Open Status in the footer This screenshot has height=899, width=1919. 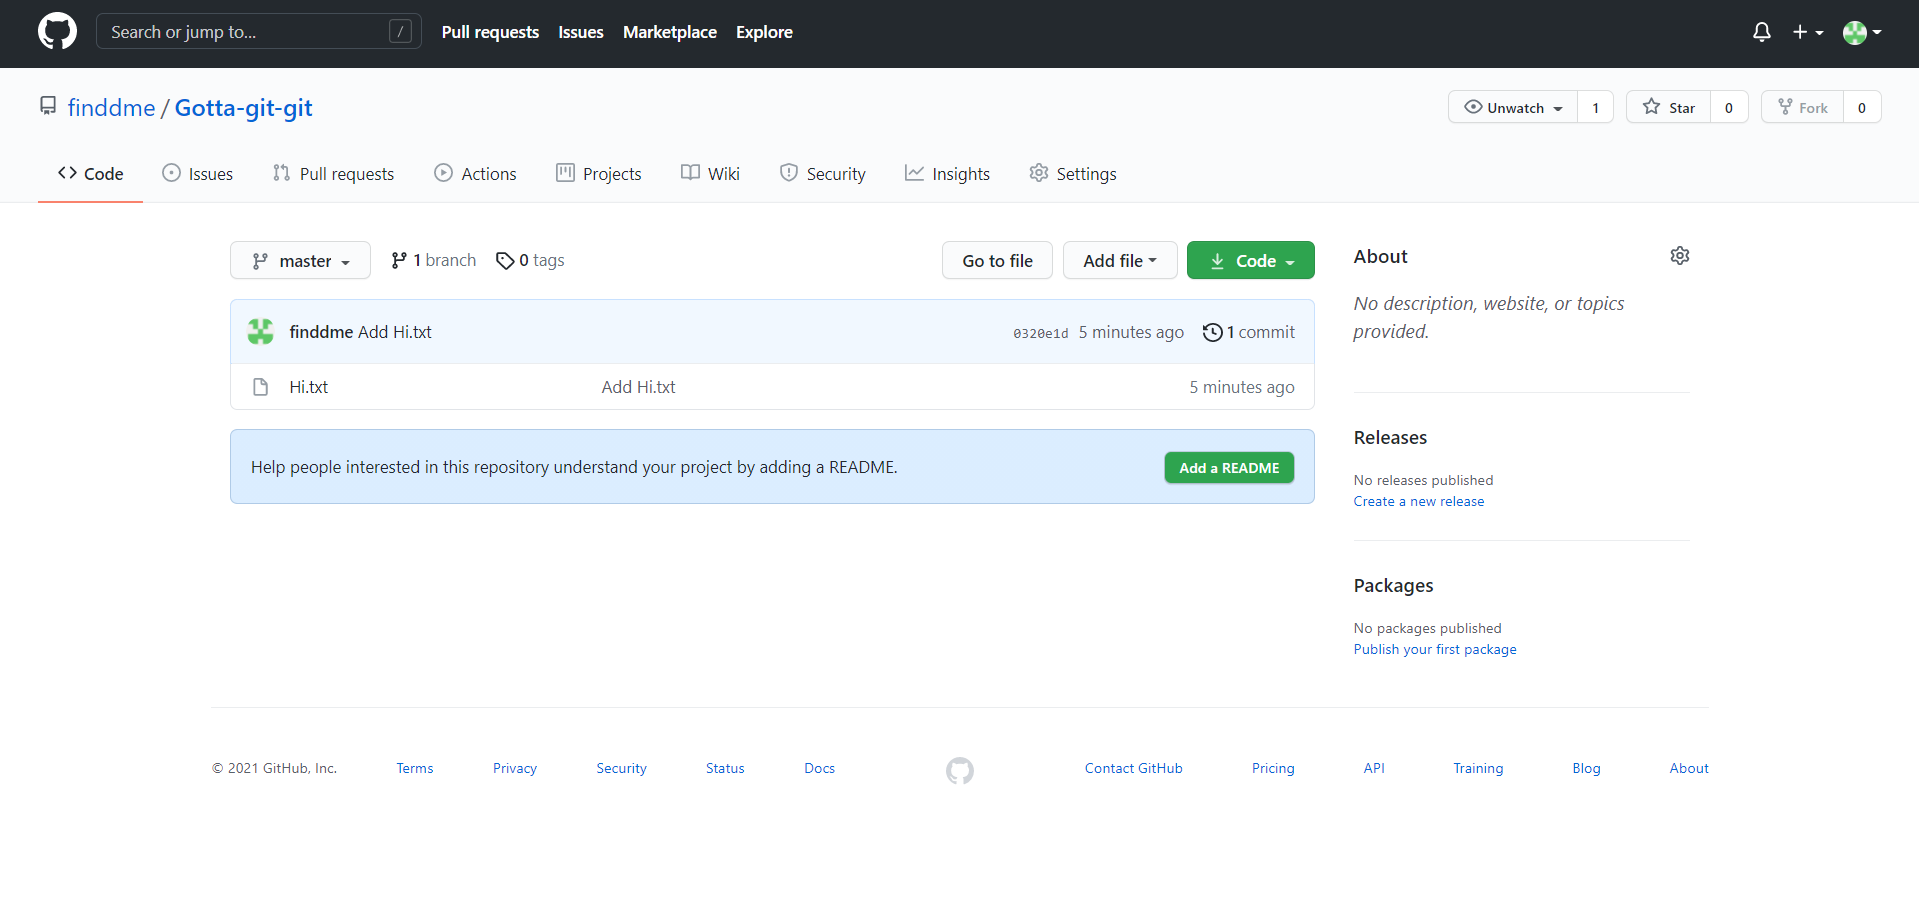(x=725, y=768)
